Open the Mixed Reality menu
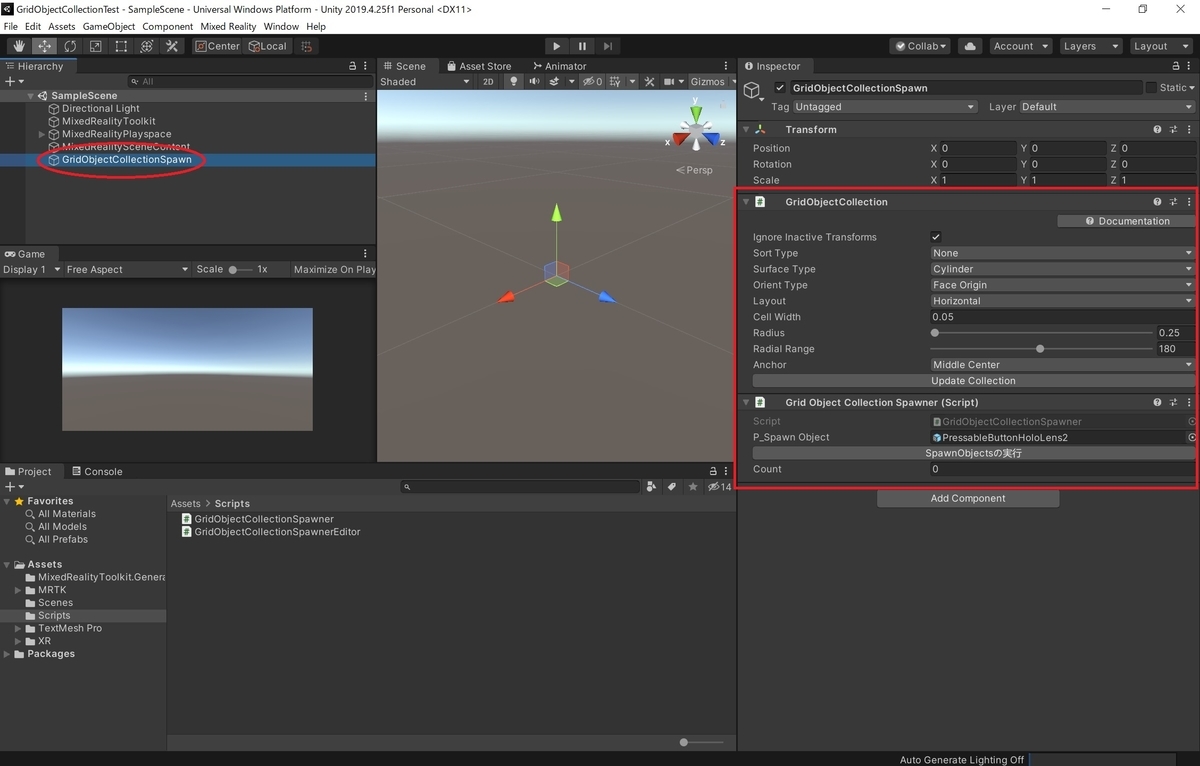The image size is (1200, 766). [x=228, y=26]
